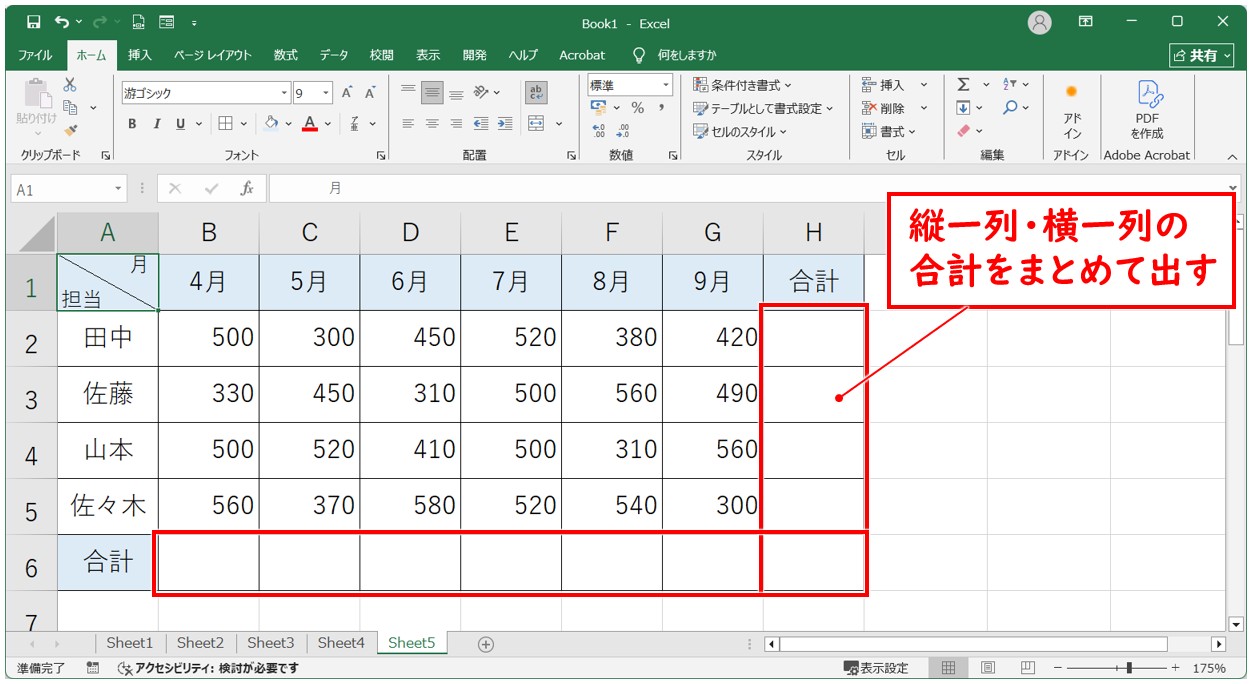
Task: Click the AutoSum sigma icon
Action: pyautogui.click(x=963, y=85)
